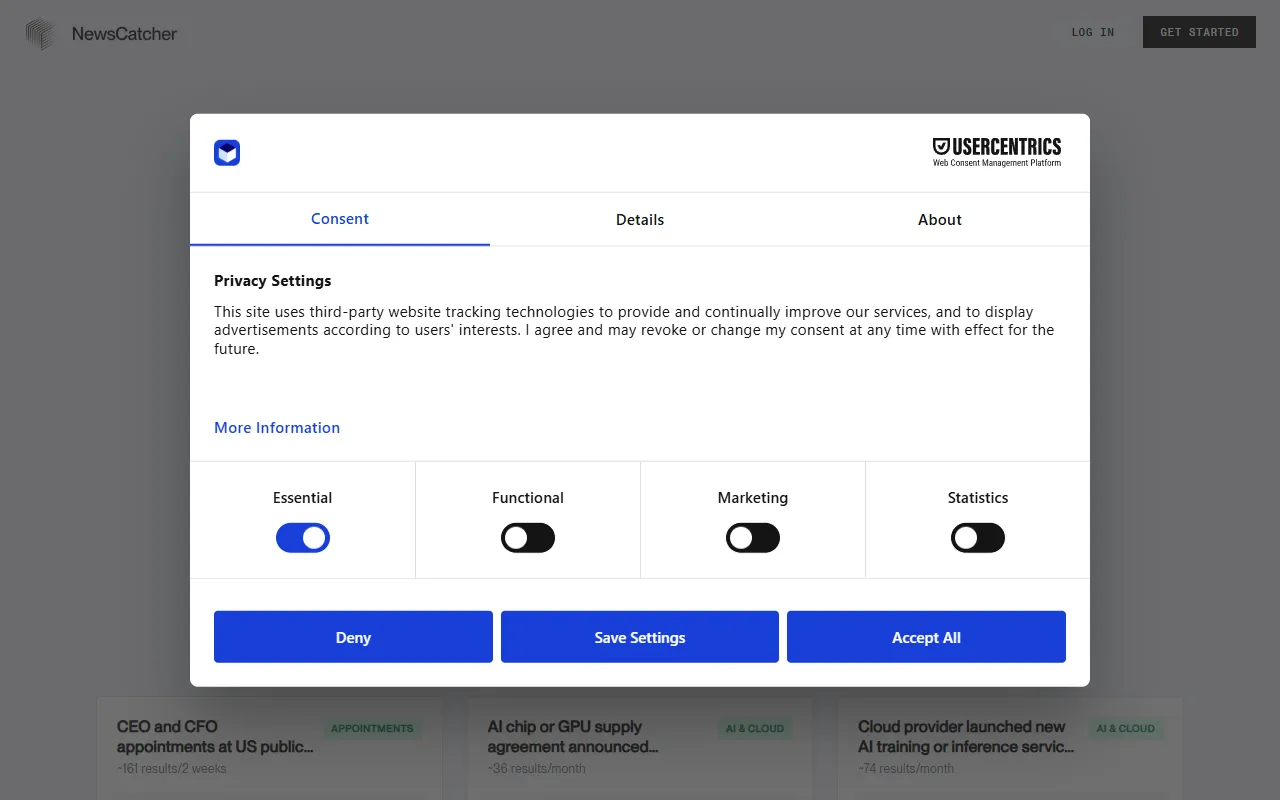
Task: Click the Usercentrics logo in the dialog
Action: click(x=997, y=152)
